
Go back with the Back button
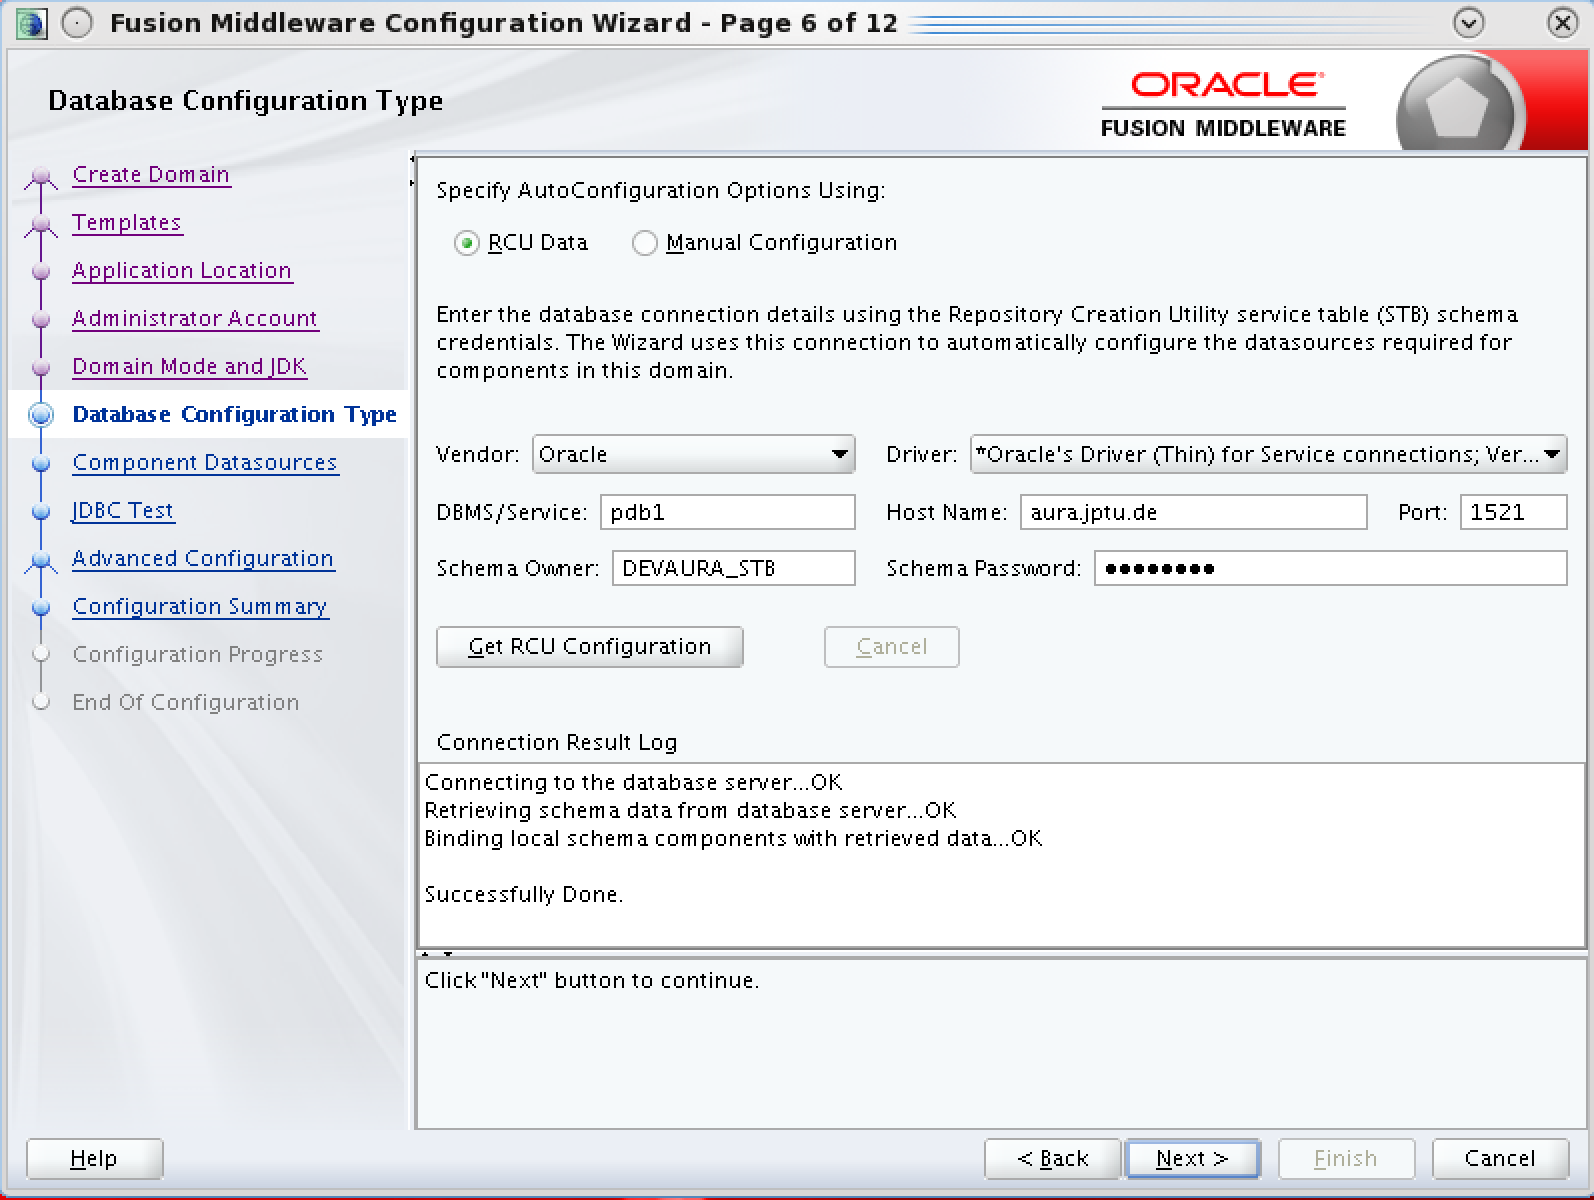coord(1052,1159)
